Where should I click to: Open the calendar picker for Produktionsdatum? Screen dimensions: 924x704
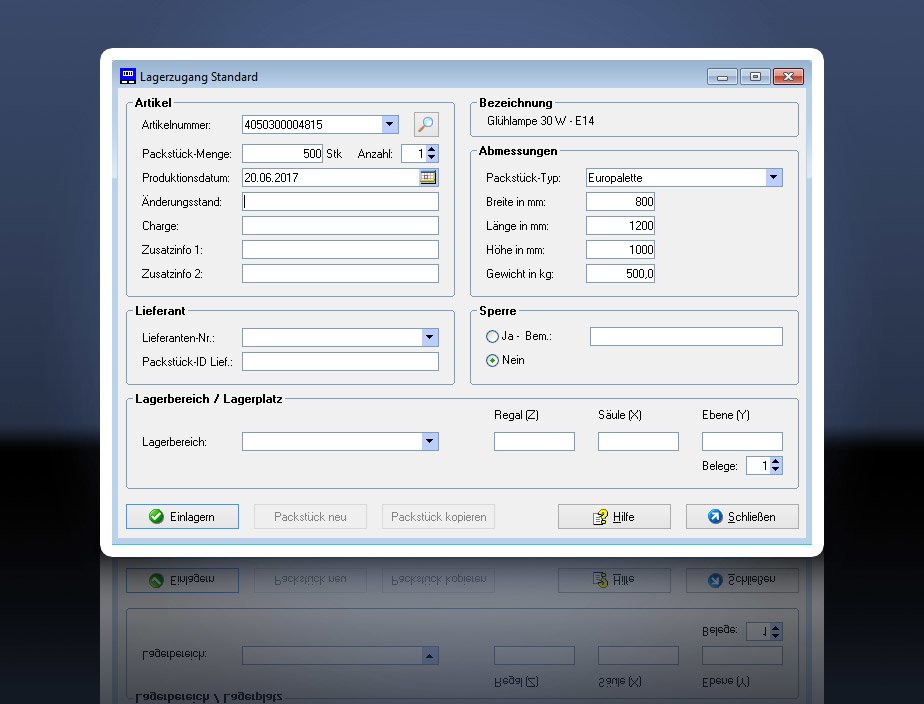(x=428, y=177)
